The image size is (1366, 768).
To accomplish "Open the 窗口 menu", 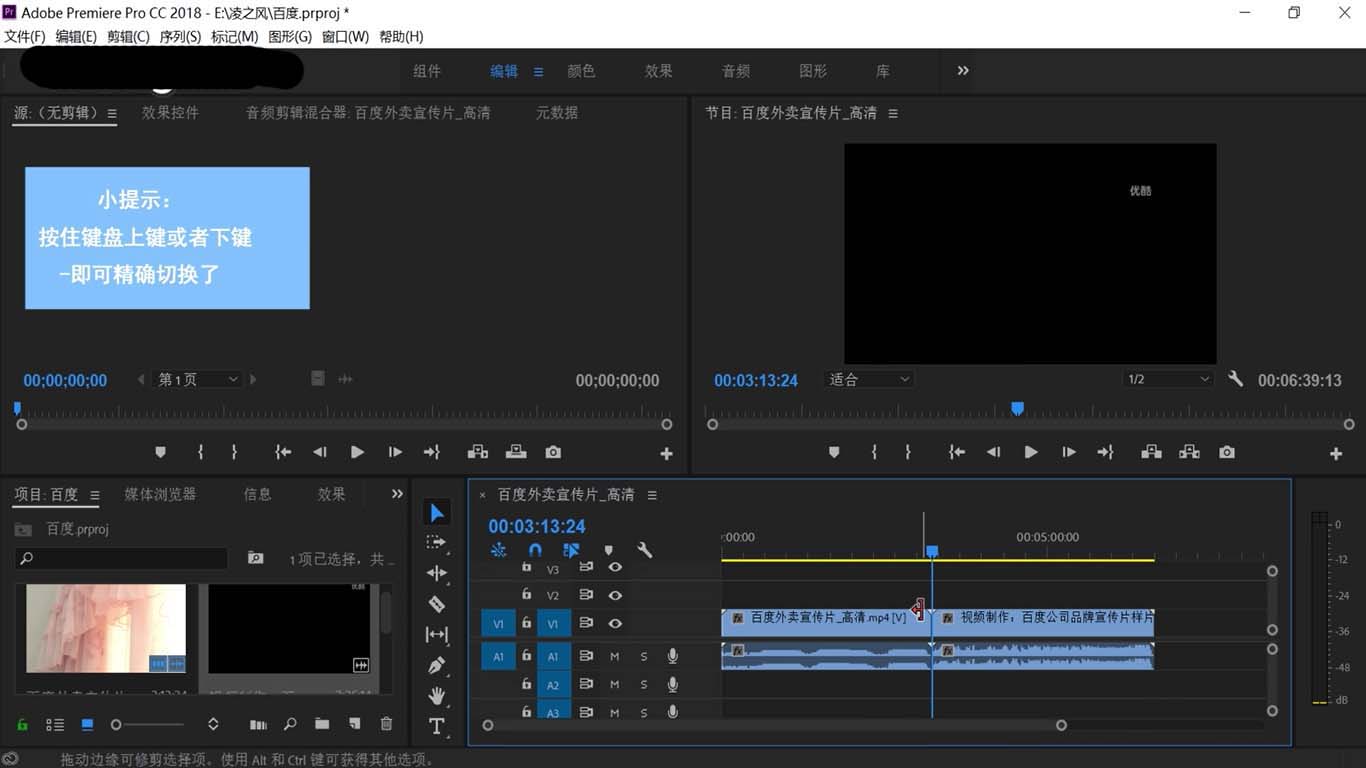I will [x=345, y=36].
